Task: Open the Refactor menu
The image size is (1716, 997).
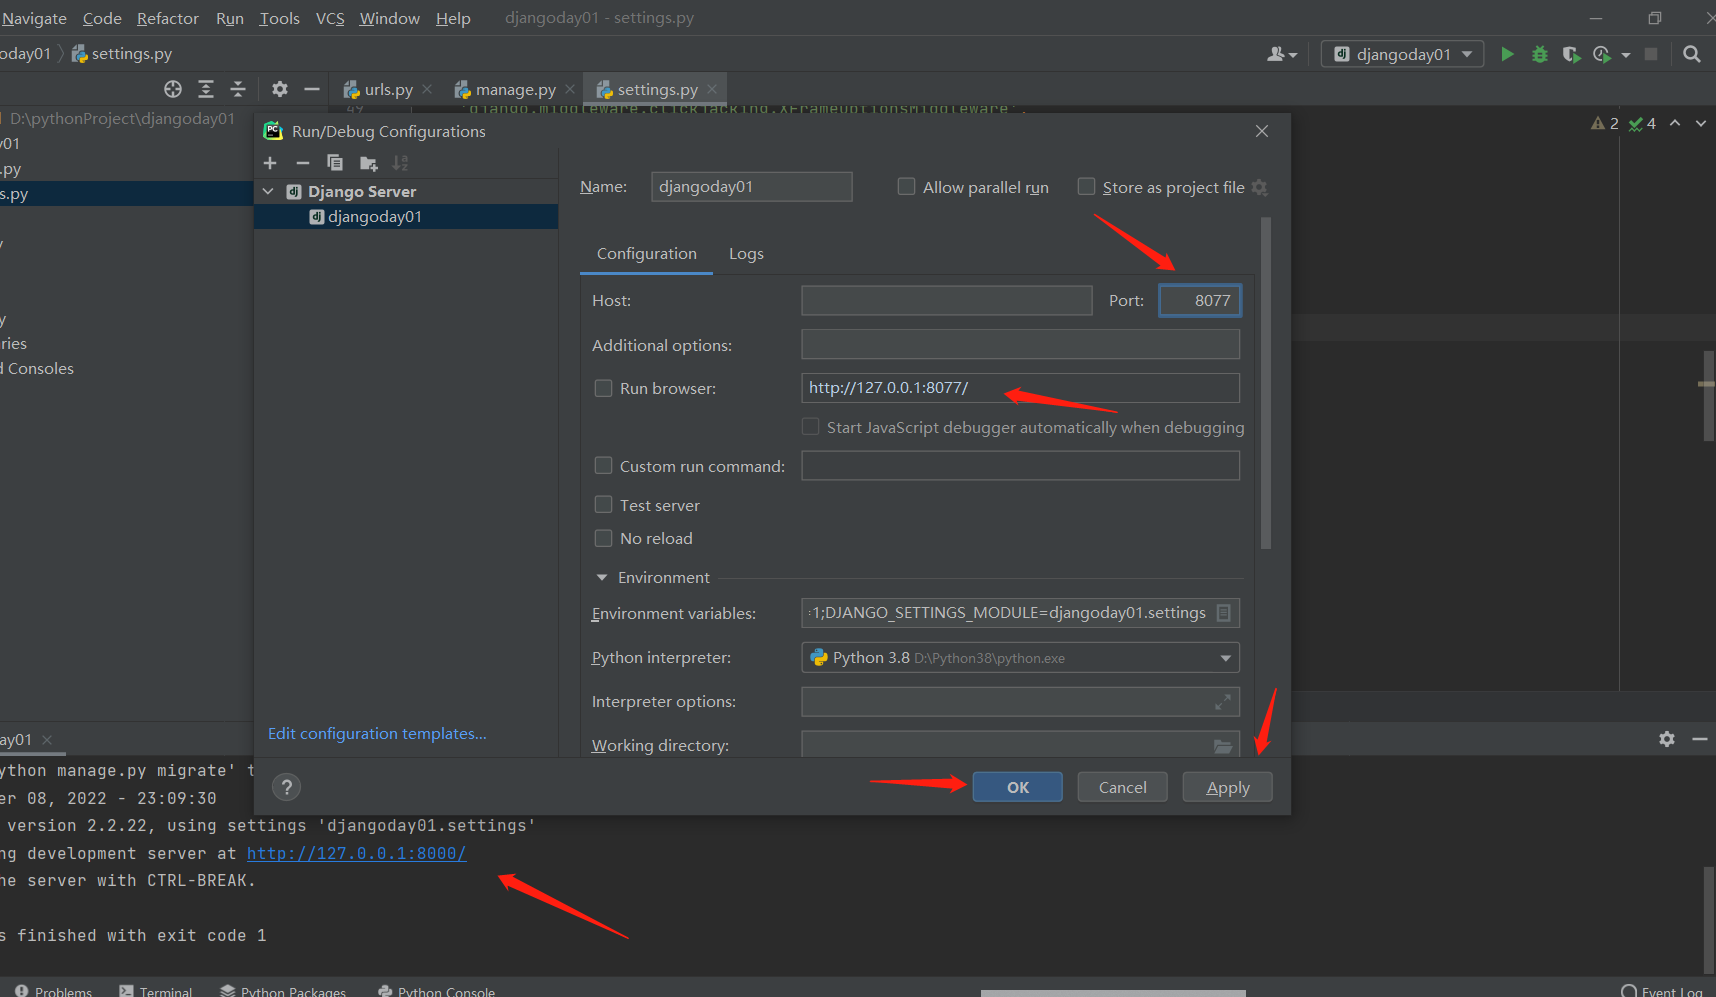Action: pyautogui.click(x=168, y=18)
